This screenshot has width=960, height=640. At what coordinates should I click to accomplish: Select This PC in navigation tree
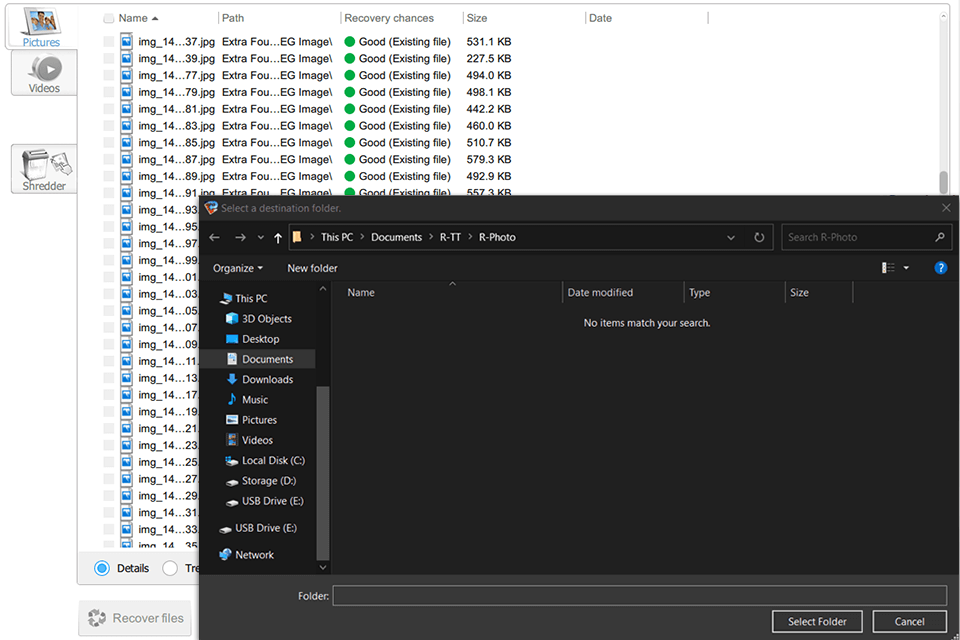[x=251, y=298]
